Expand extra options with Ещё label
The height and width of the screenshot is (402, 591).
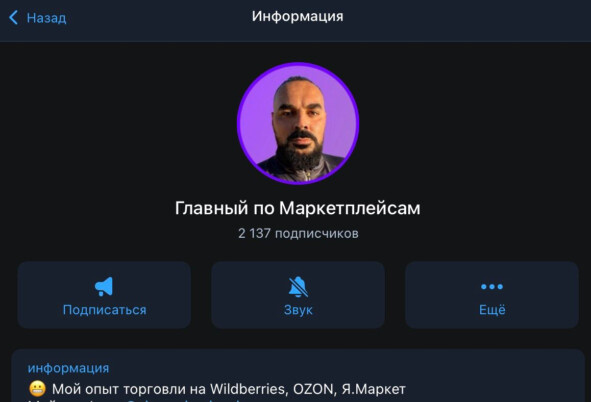click(x=492, y=310)
